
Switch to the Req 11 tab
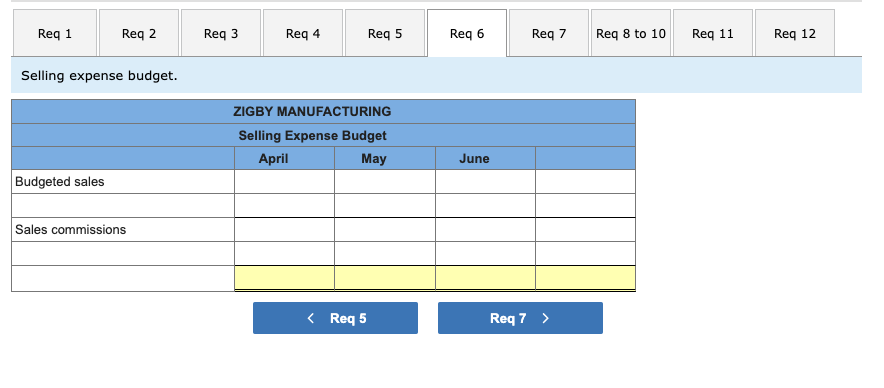click(713, 33)
